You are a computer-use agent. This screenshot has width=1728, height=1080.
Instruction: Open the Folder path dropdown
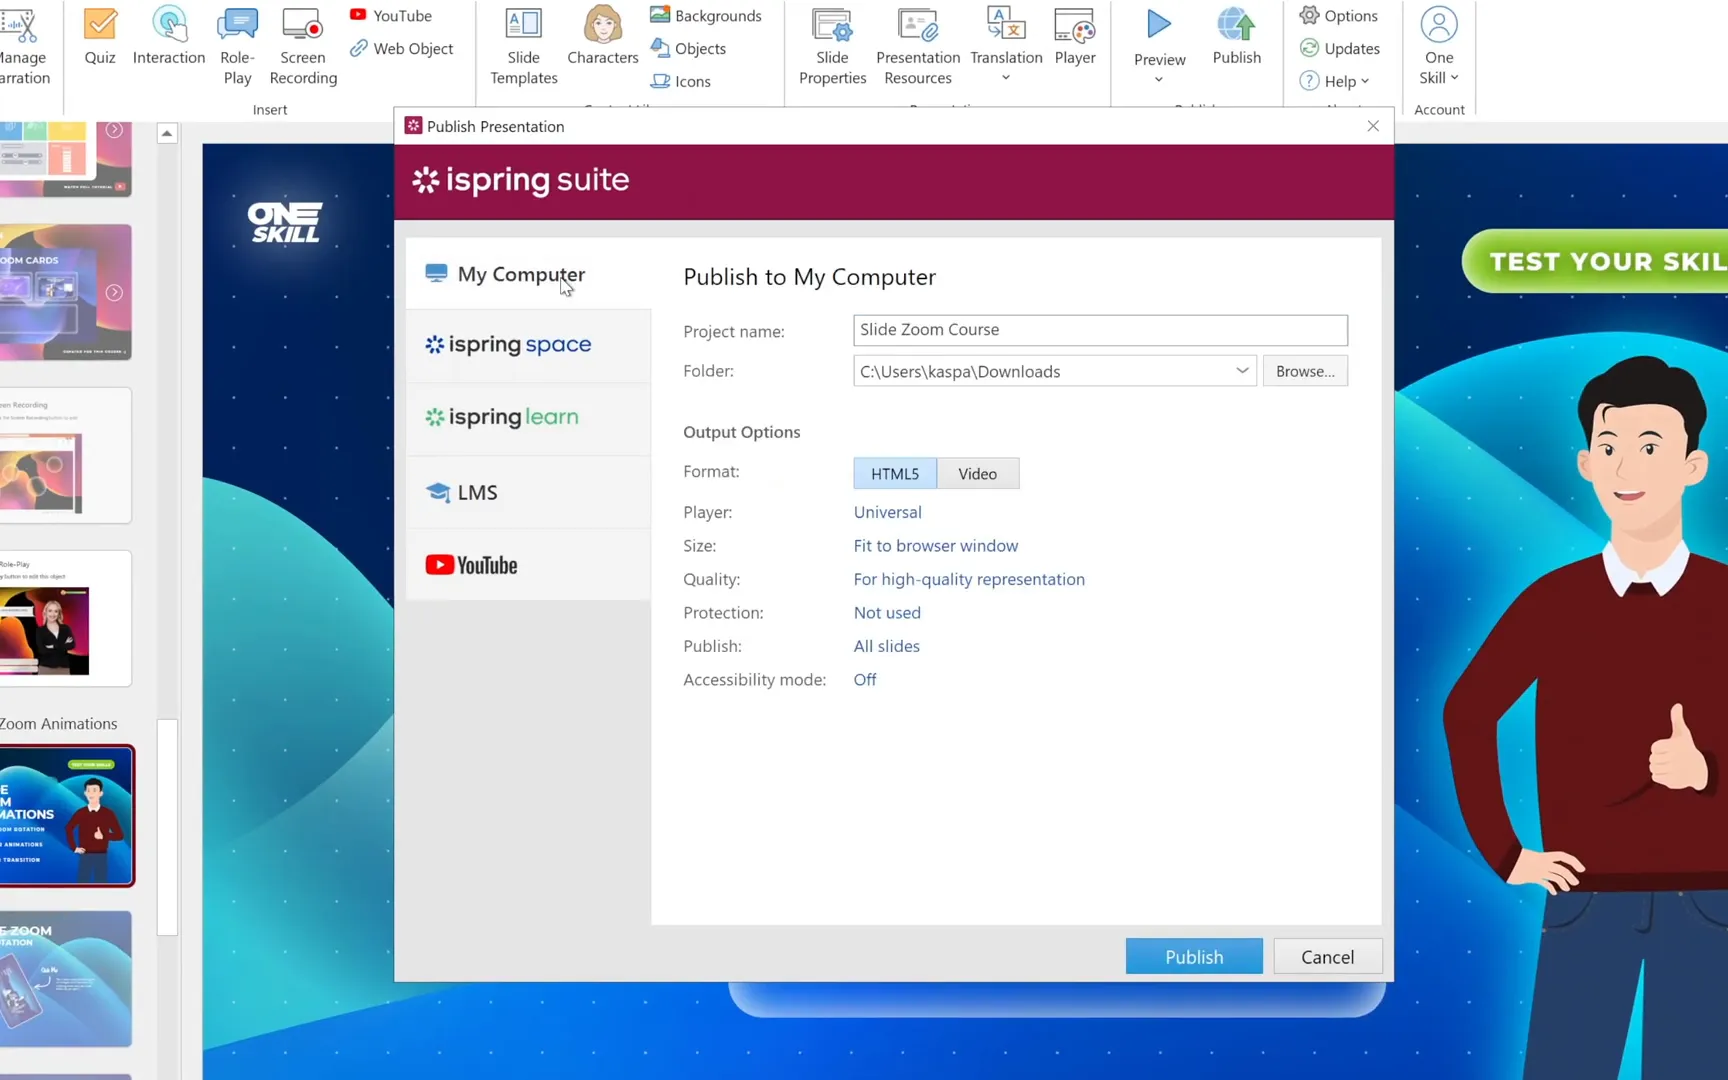1242,371
